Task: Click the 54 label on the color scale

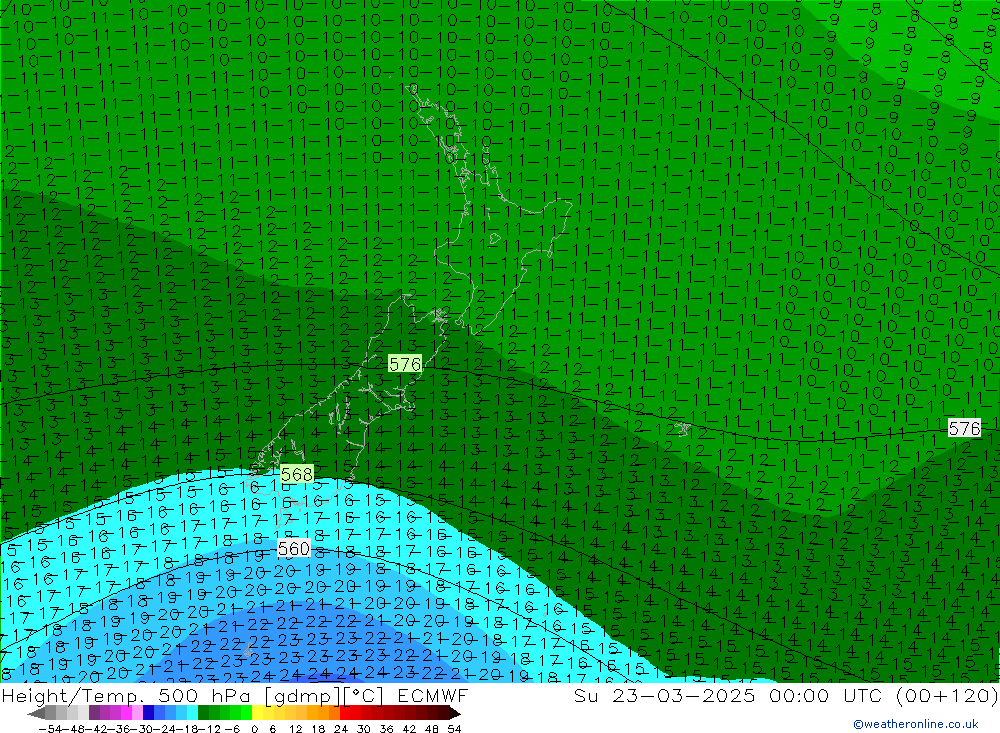Action: click(x=454, y=729)
